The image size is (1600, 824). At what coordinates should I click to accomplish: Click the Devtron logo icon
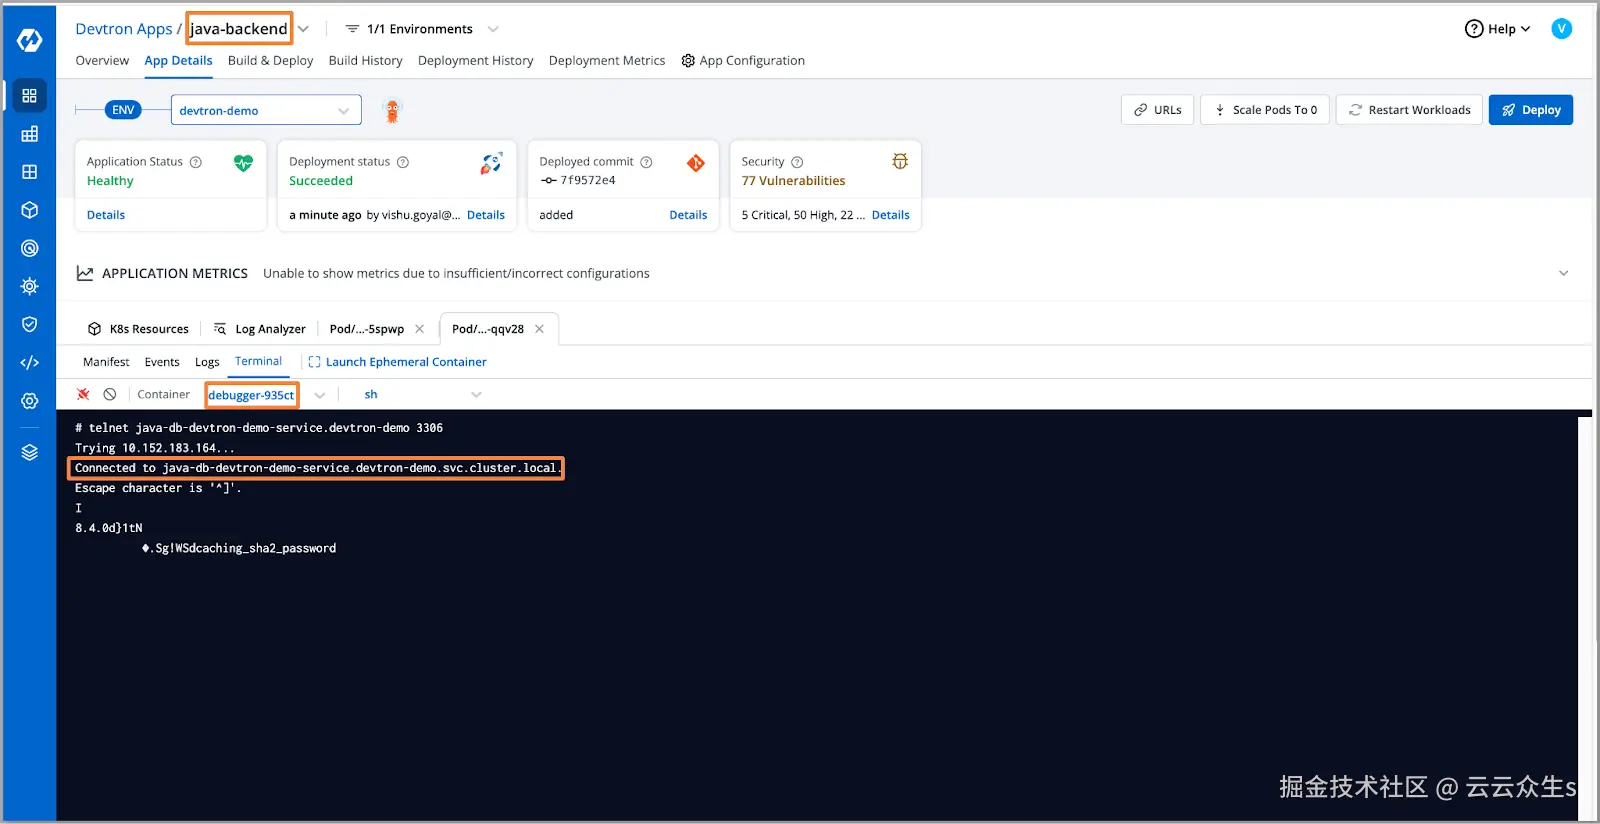click(29, 40)
